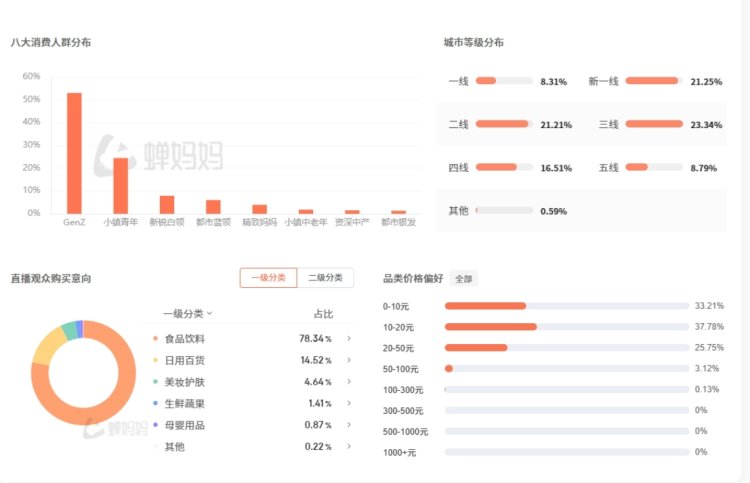Expand the 日用百货 row chevron

pyautogui.click(x=349, y=360)
